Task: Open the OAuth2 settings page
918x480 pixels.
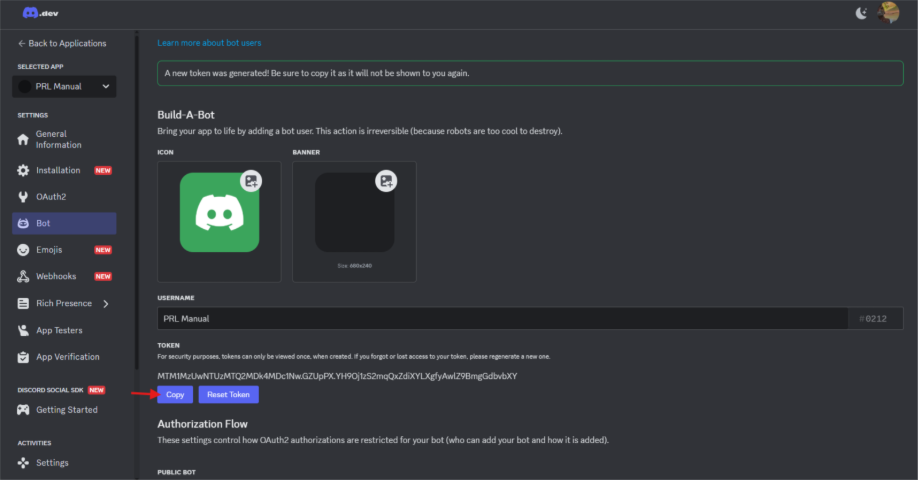Action: 51,197
